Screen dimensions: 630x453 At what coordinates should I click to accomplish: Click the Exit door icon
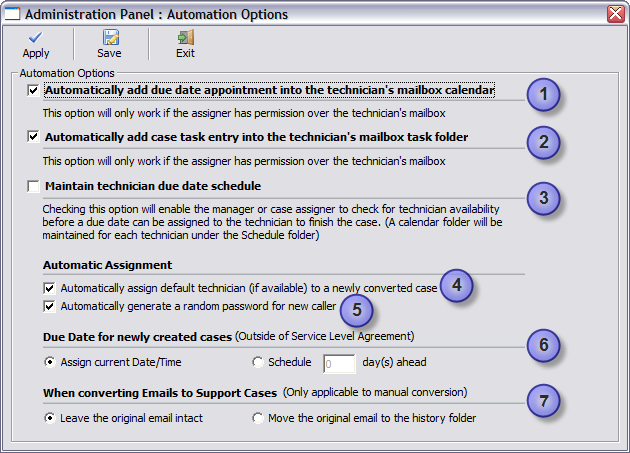(186, 37)
